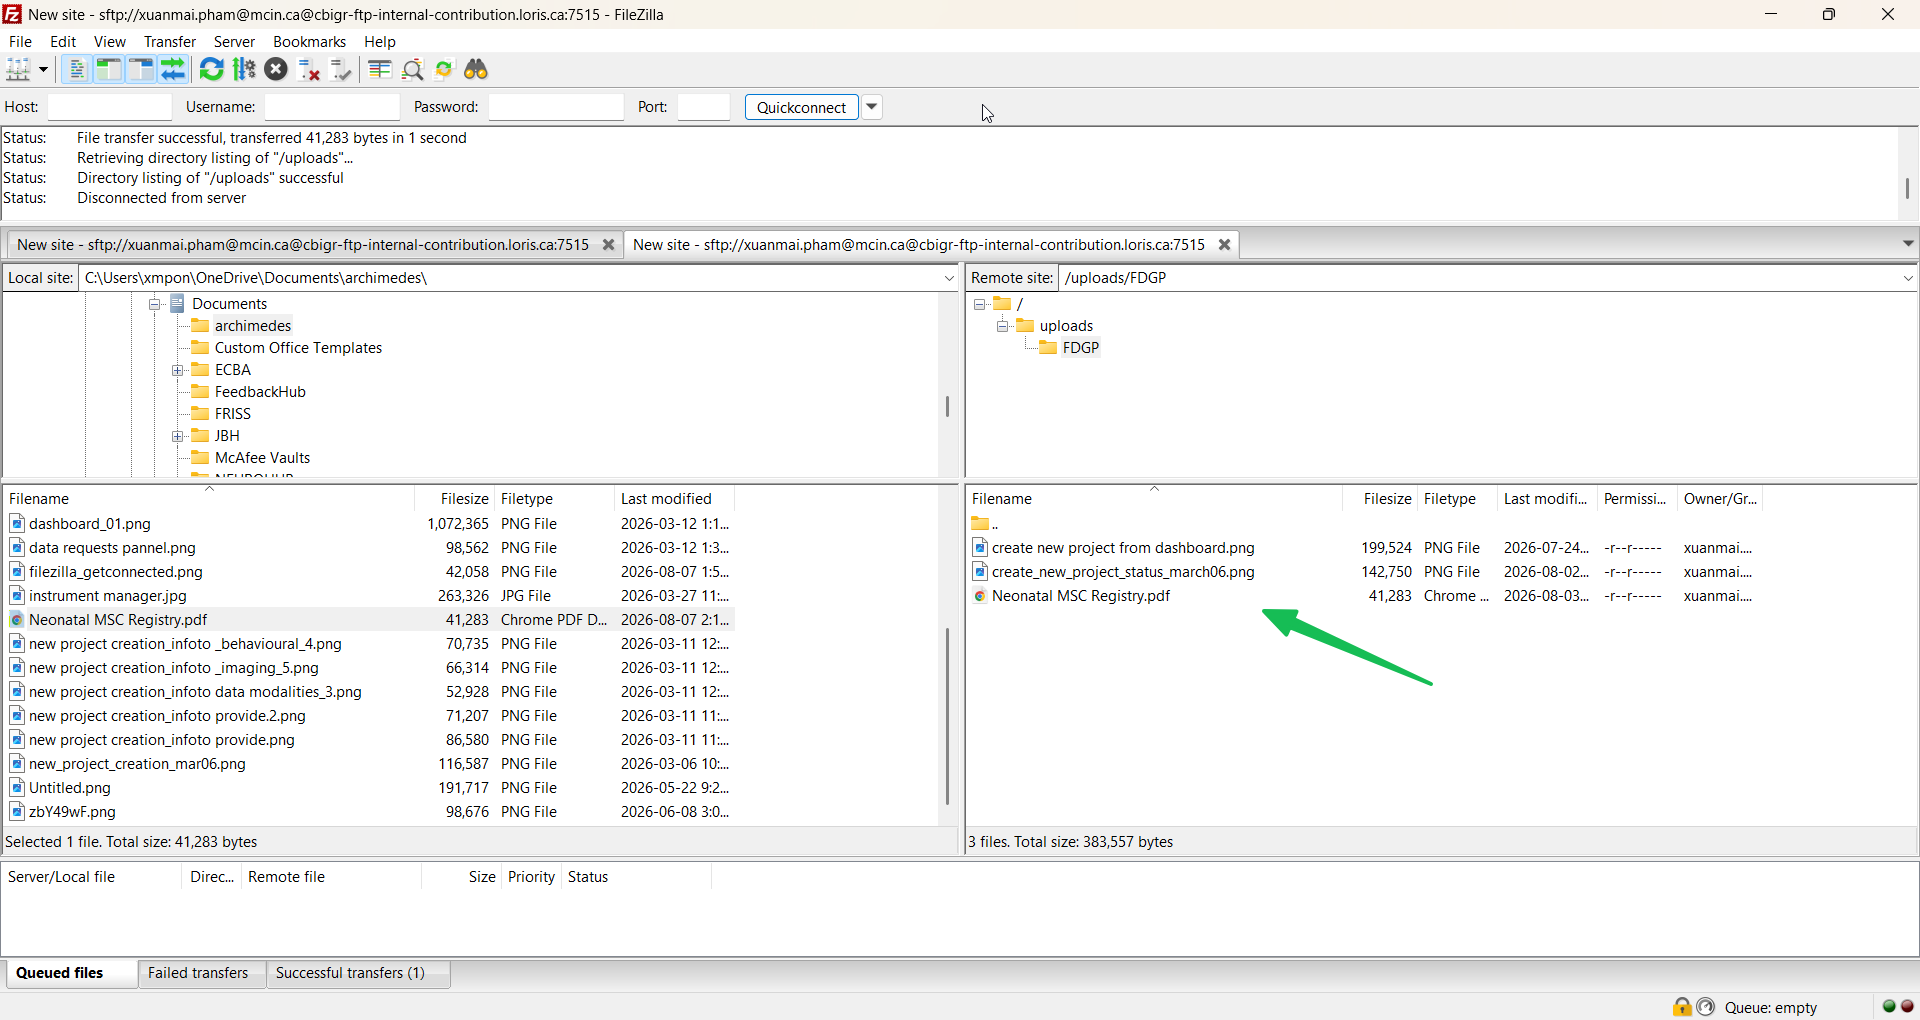Refresh the file and folder lists
The image size is (1920, 1020).
tap(211, 69)
